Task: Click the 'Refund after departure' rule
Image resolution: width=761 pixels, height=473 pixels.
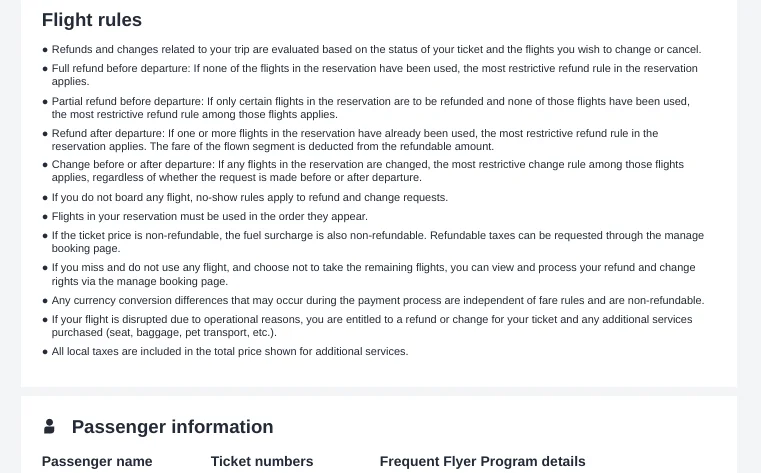Action: coord(355,140)
